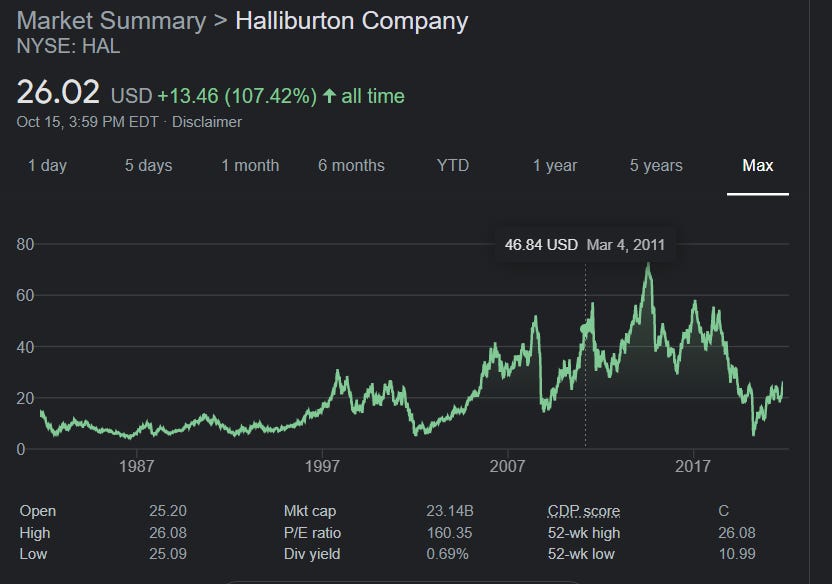
Task: Click the Div yield value 0.69%
Action: click(x=447, y=554)
